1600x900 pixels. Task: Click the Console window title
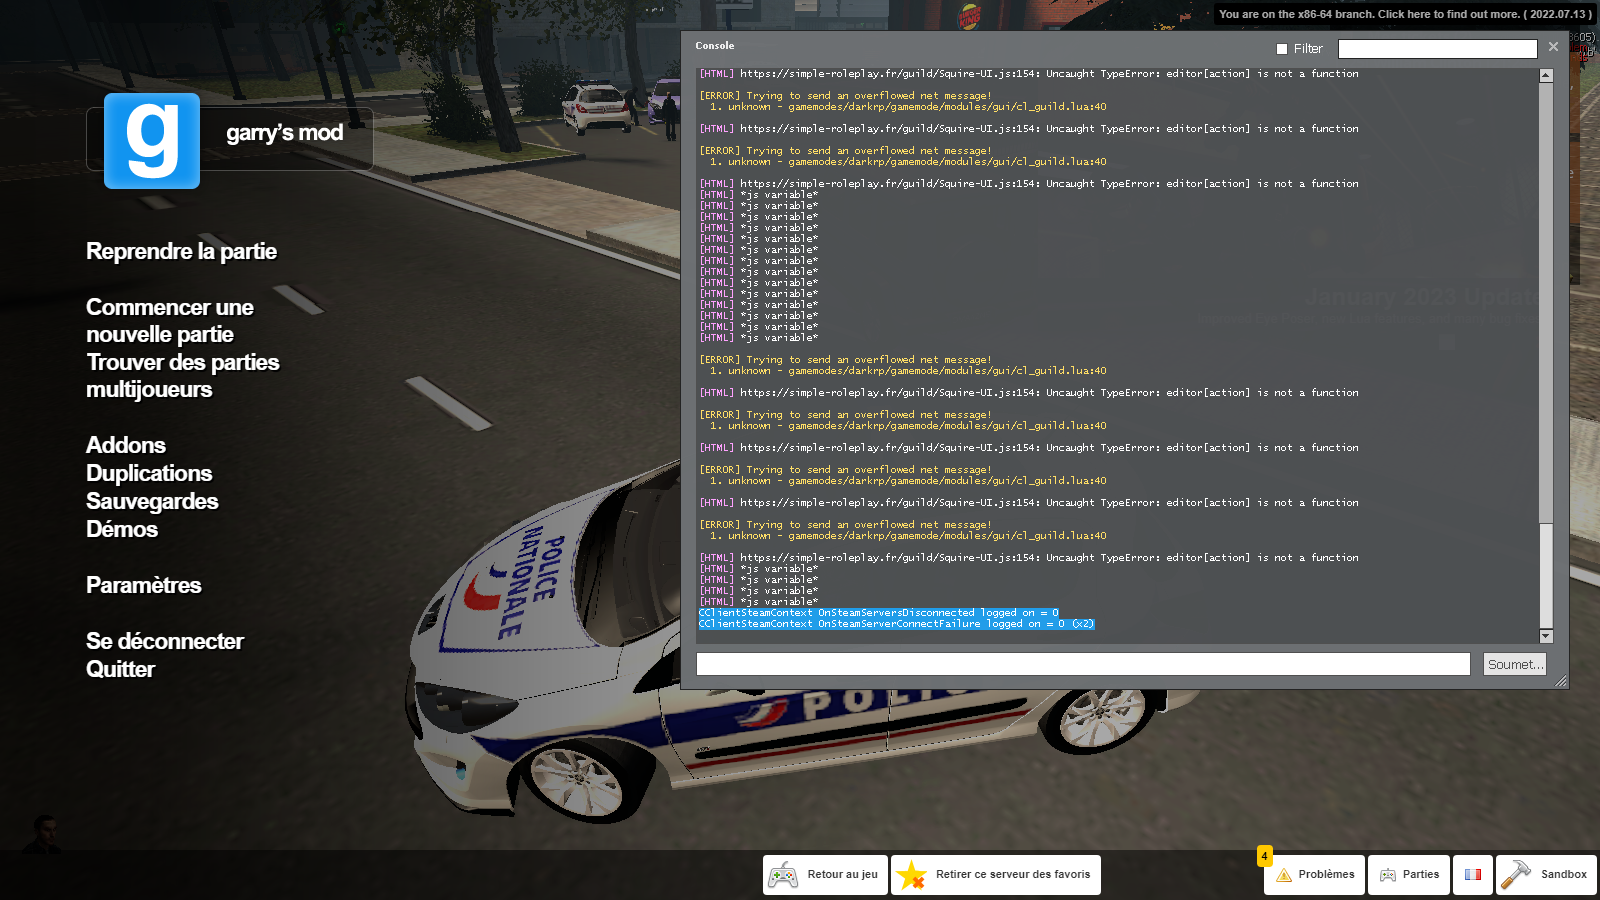715,46
